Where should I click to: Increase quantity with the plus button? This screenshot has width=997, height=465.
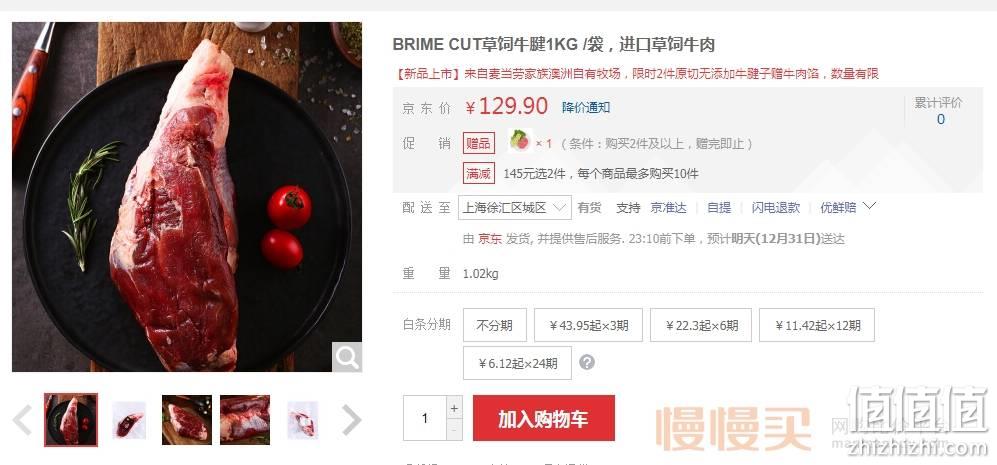coord(454,408)
